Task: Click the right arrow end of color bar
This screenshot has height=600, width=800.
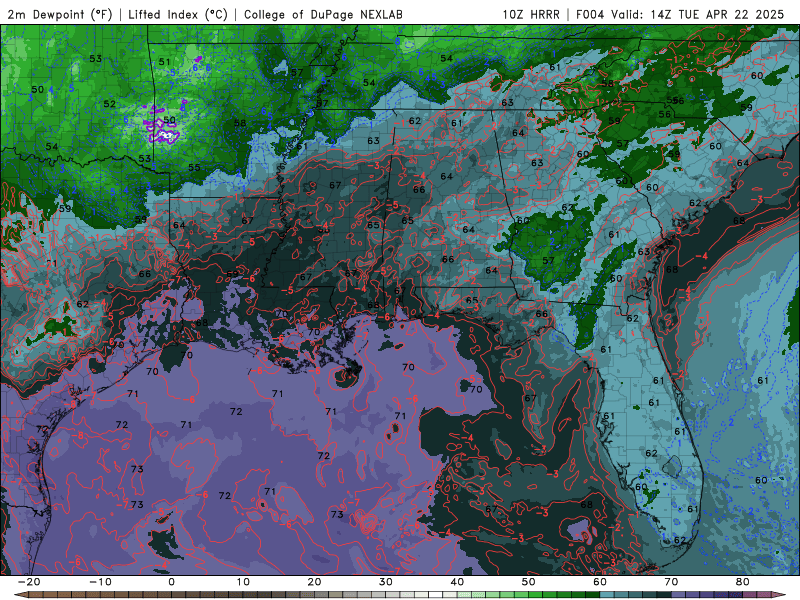Action: [x=779, y=595]
